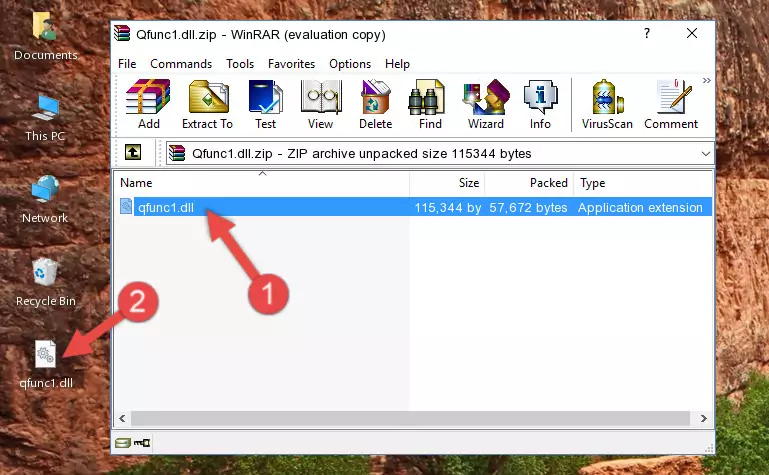Viewport: 769px width, 475px height.
Task: Open the address bar path dropdown
Action: (x=705, y=153)
